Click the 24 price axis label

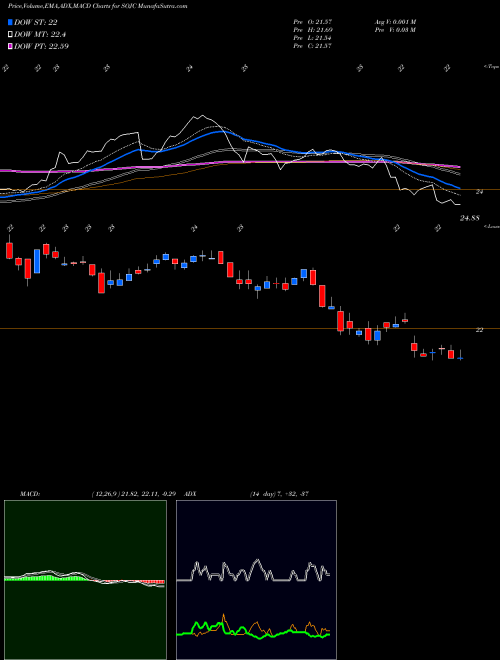479,192
